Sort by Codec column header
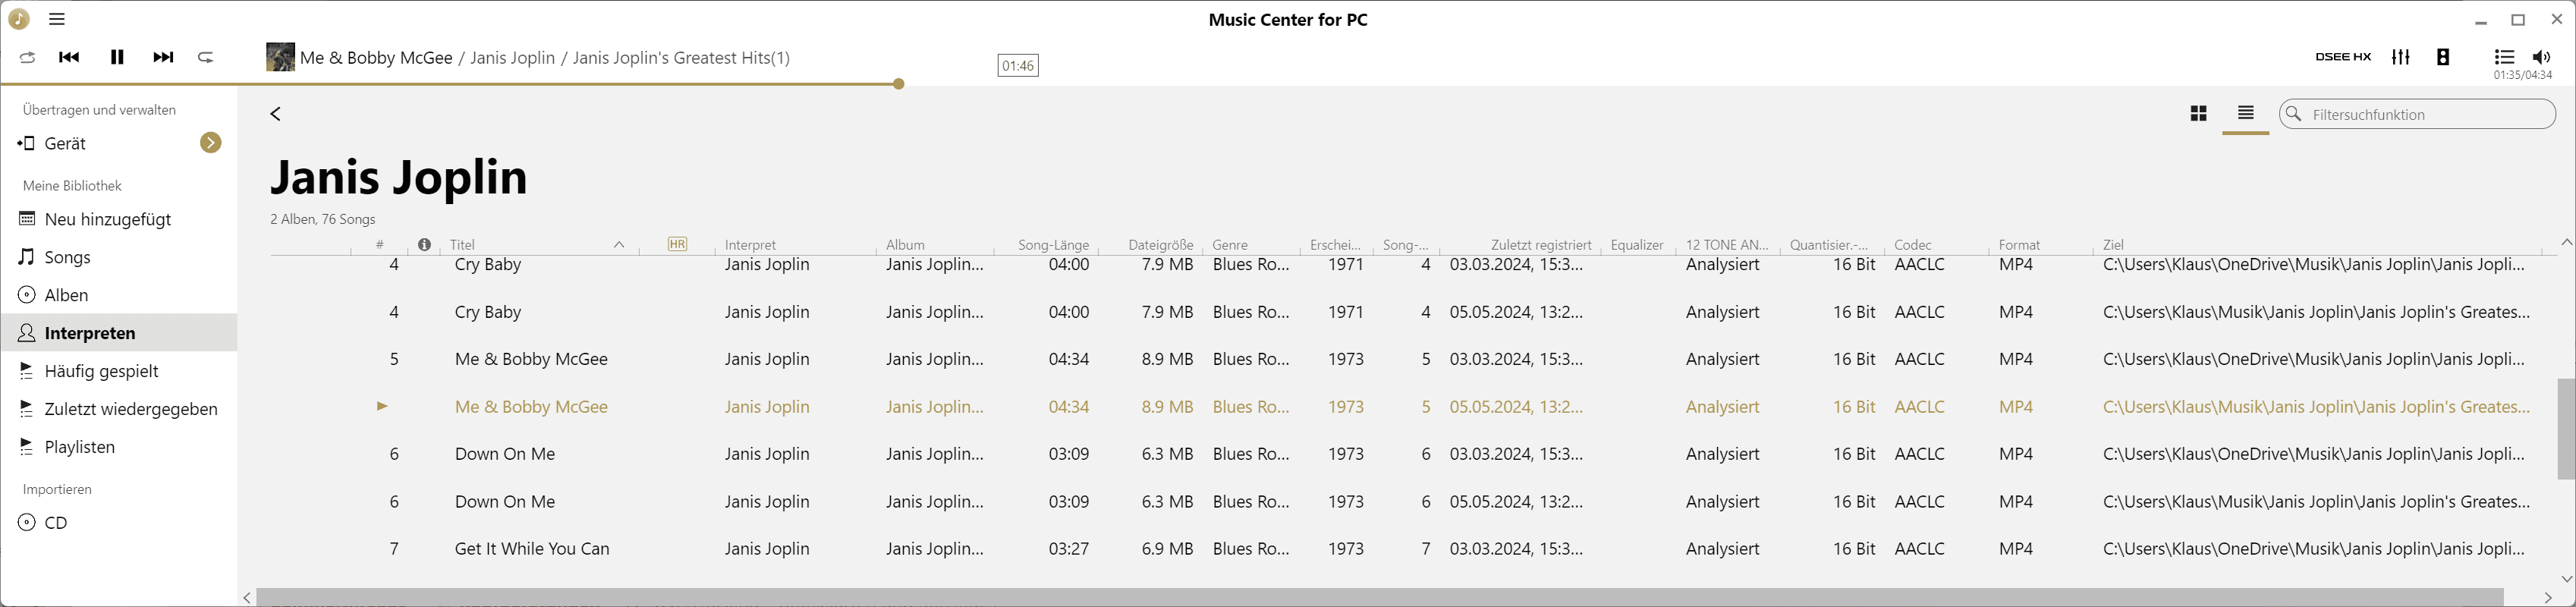Image resolution: width=2576 pixels, height=607 pixels. [x=1913, y=245]
